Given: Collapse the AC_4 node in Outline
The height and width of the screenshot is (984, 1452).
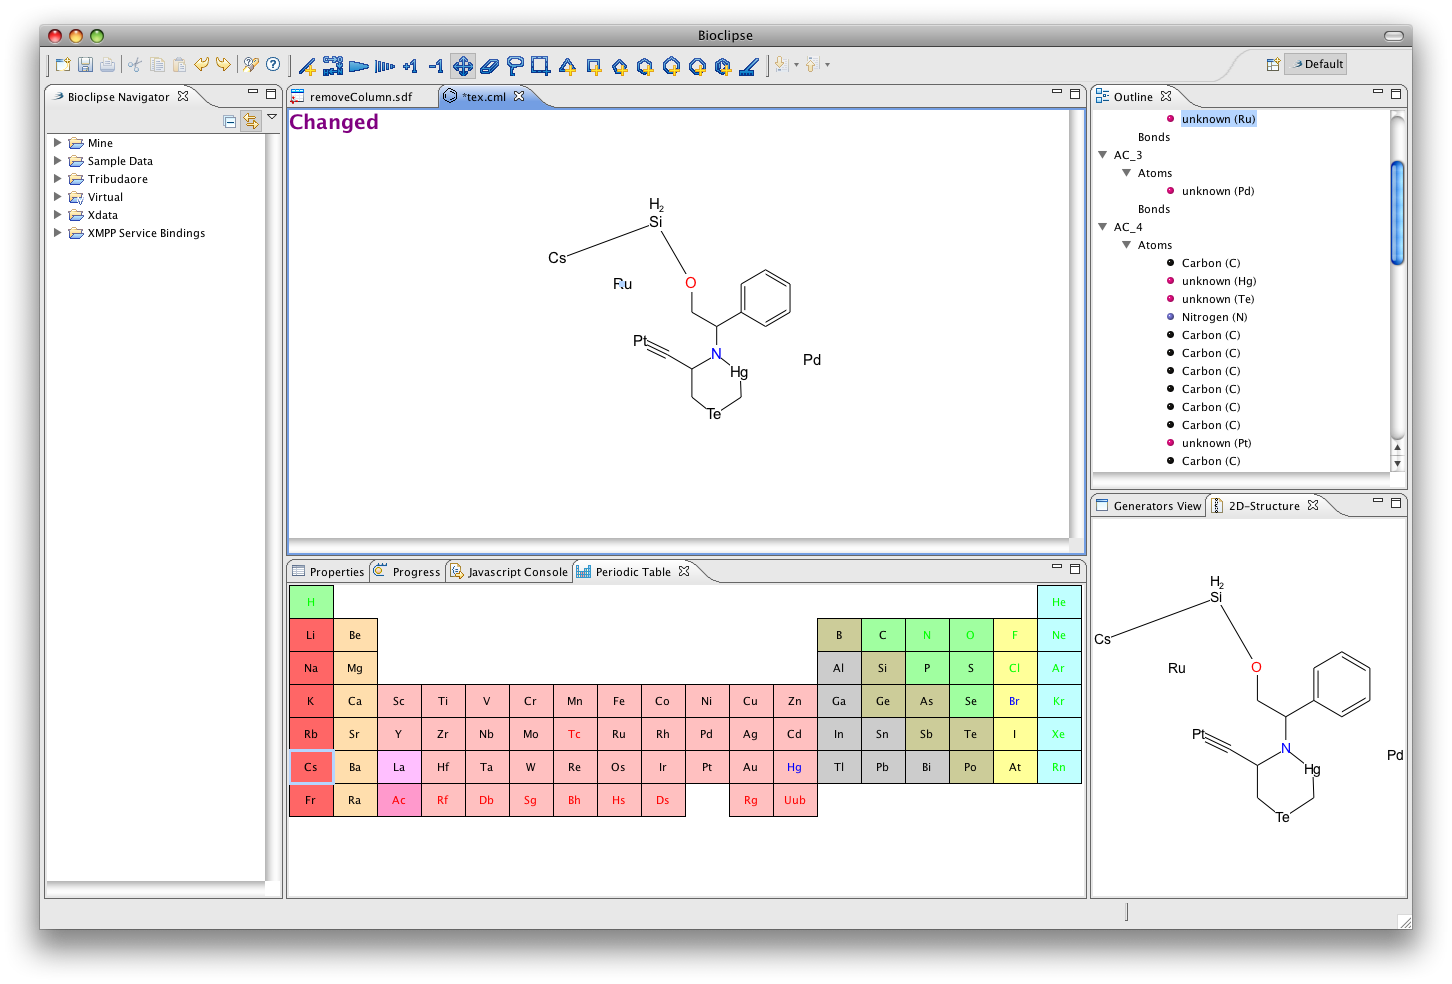Looking at the screenshot, I should (x=1103, y=227).
